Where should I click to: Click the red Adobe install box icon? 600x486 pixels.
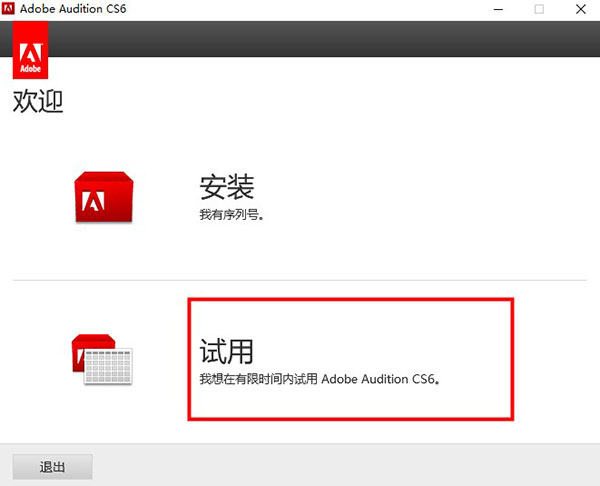point(104,197)
